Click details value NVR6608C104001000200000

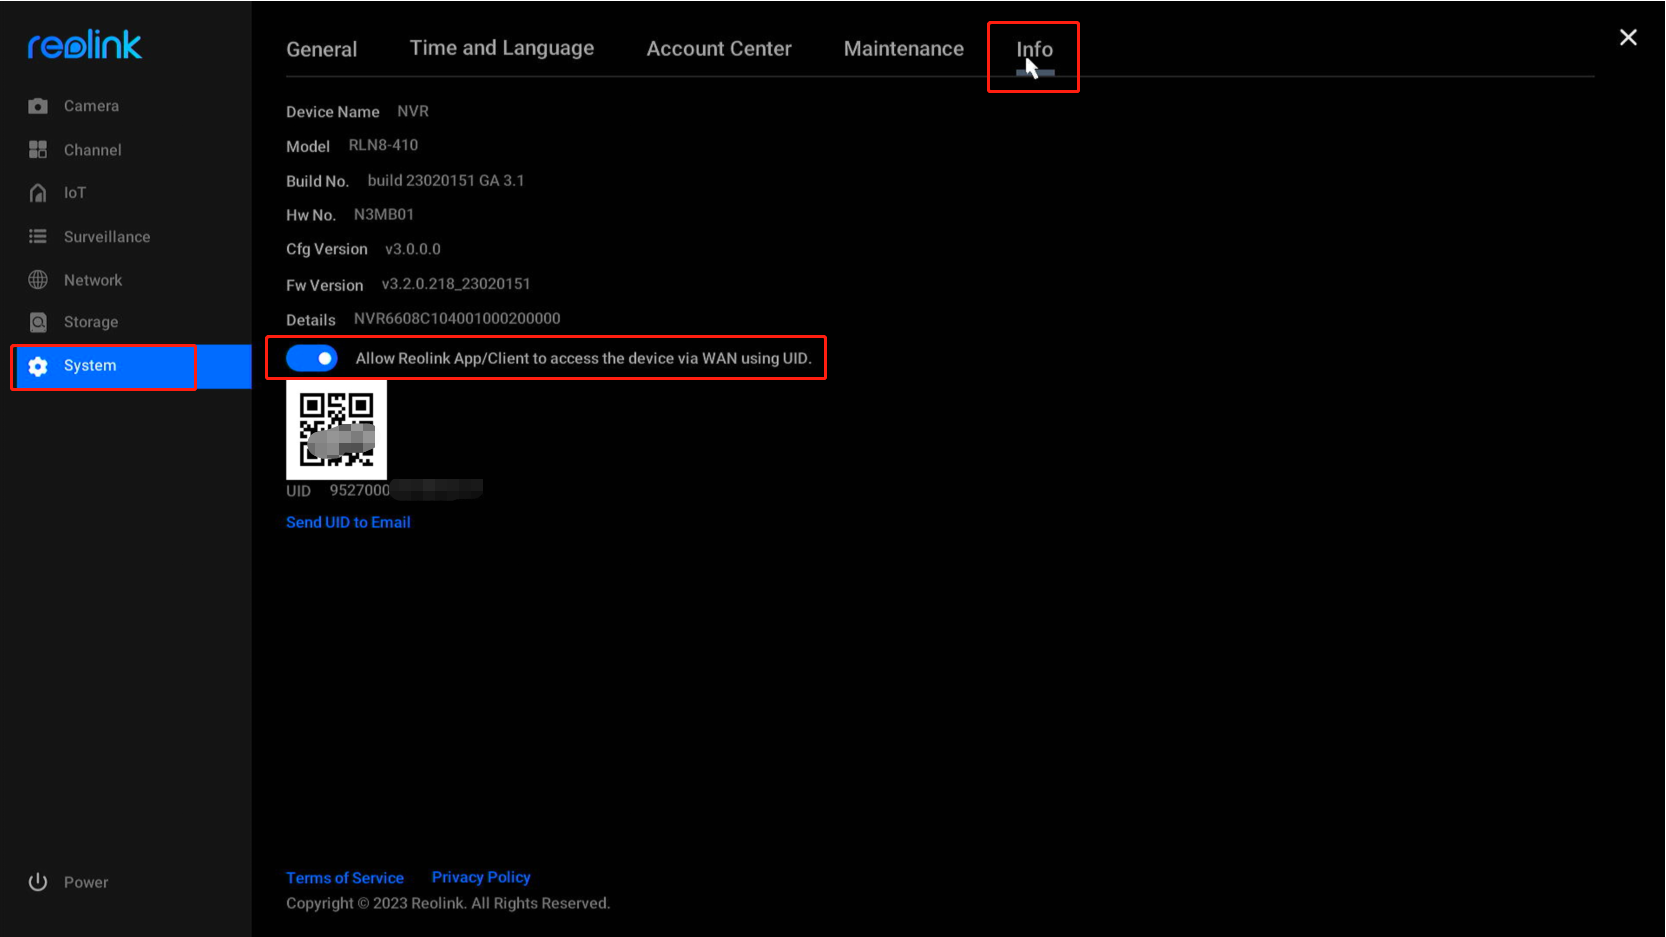457,318
